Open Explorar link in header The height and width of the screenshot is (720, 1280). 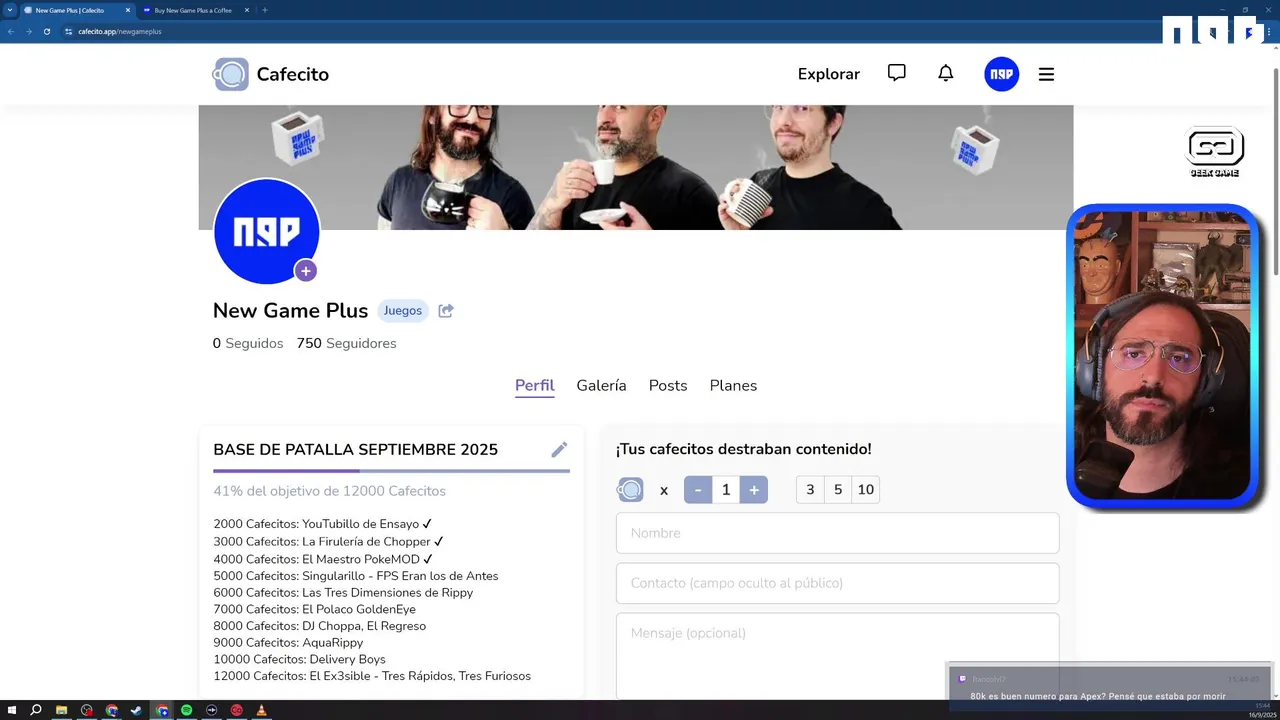(829, 74)
